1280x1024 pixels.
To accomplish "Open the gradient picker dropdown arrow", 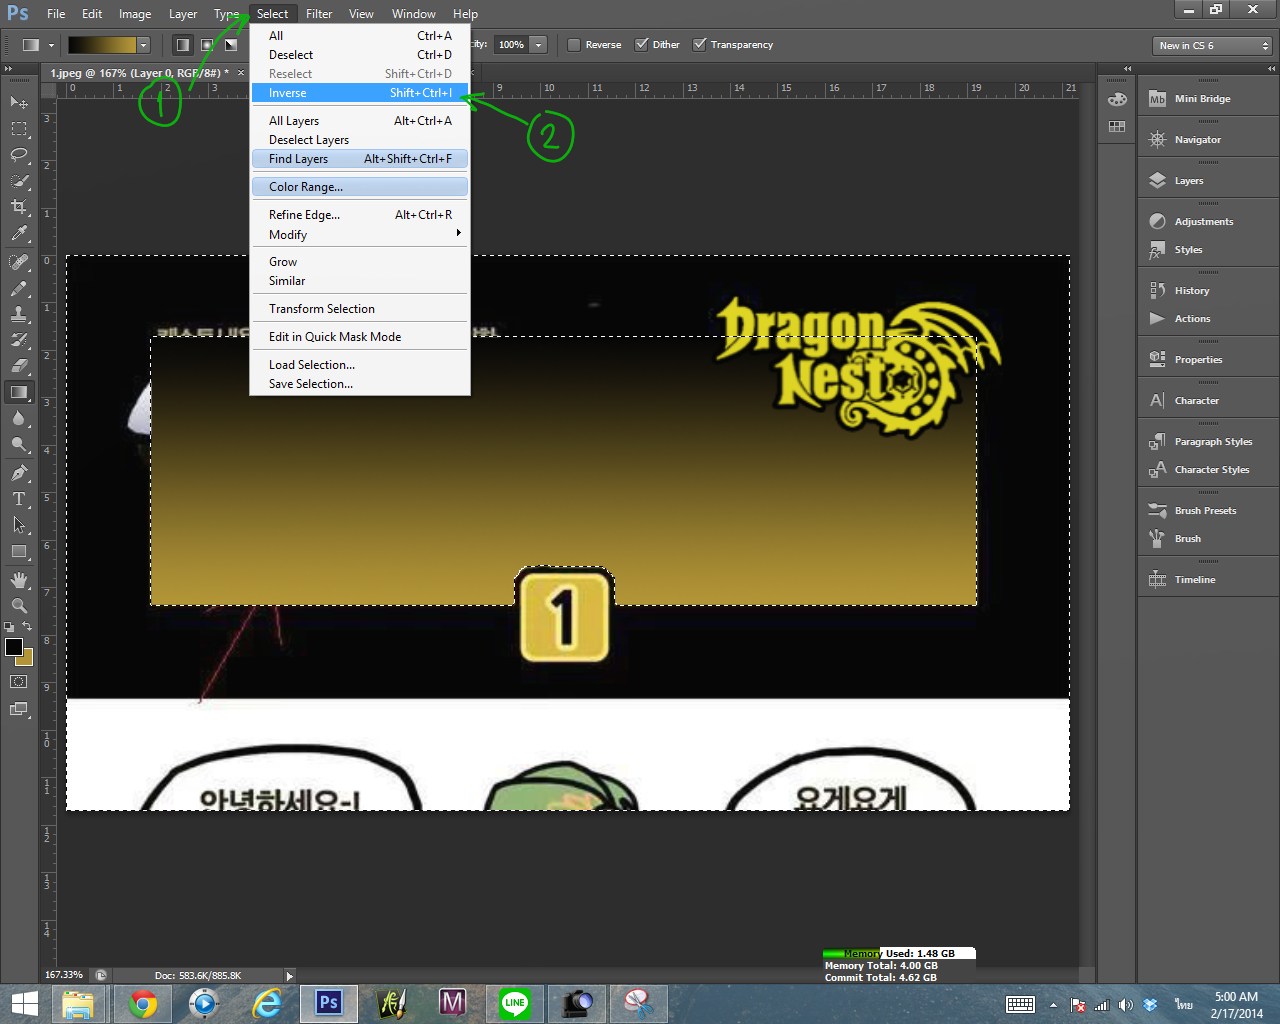I will click(x=144, y=45).
